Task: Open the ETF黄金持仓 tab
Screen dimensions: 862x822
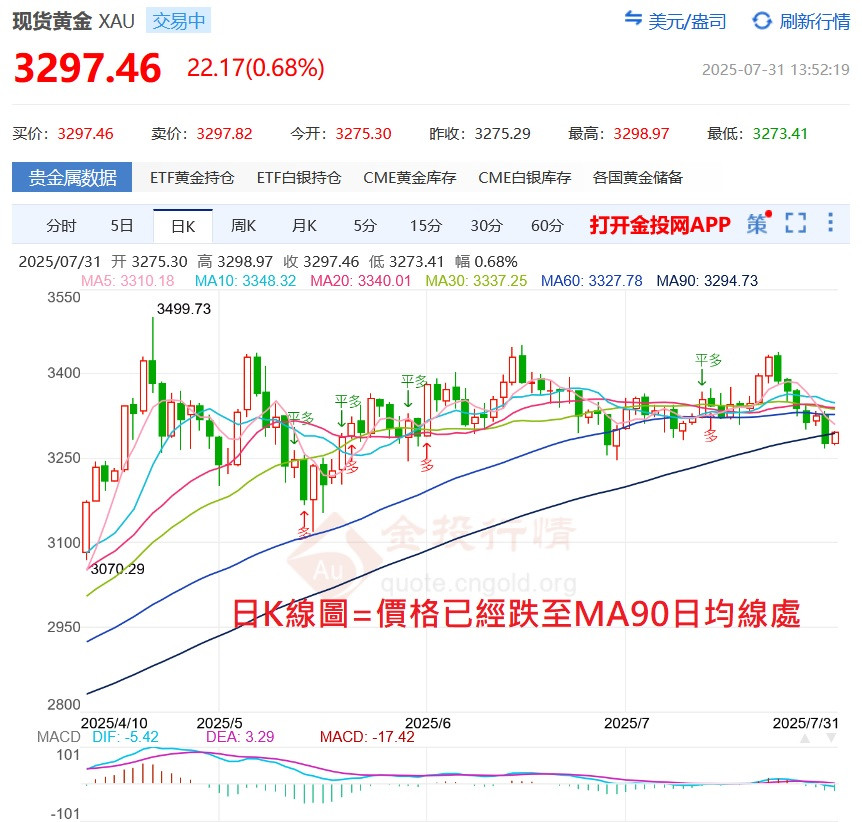Action: (x=192, y=178)
